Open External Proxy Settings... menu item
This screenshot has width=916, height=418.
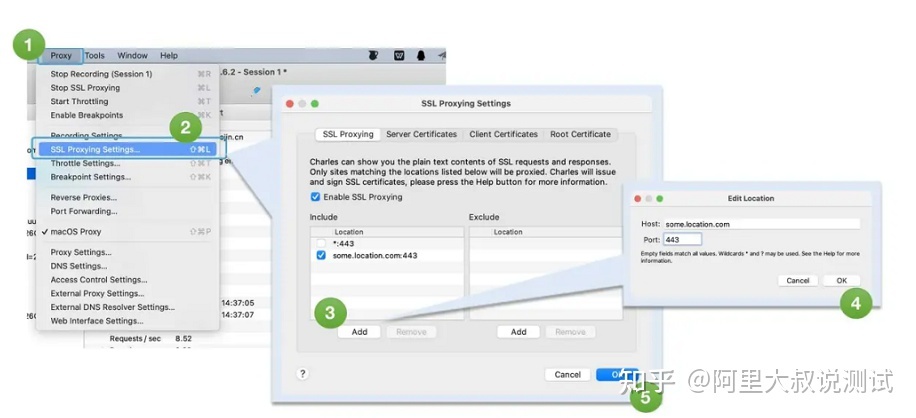[127, 294]
